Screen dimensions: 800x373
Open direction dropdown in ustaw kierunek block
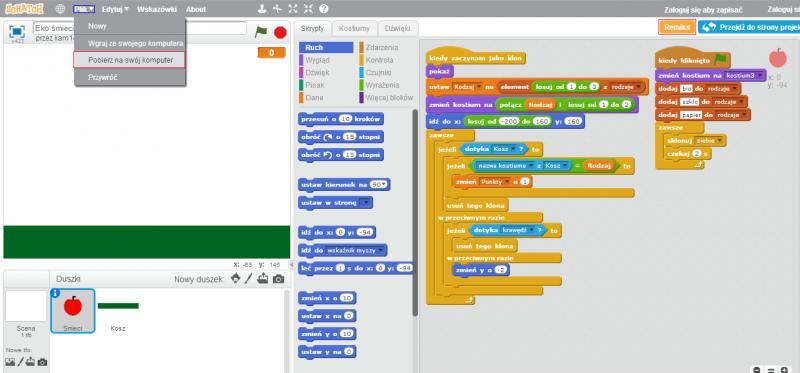pyautogui.click(x=384, y=185)
